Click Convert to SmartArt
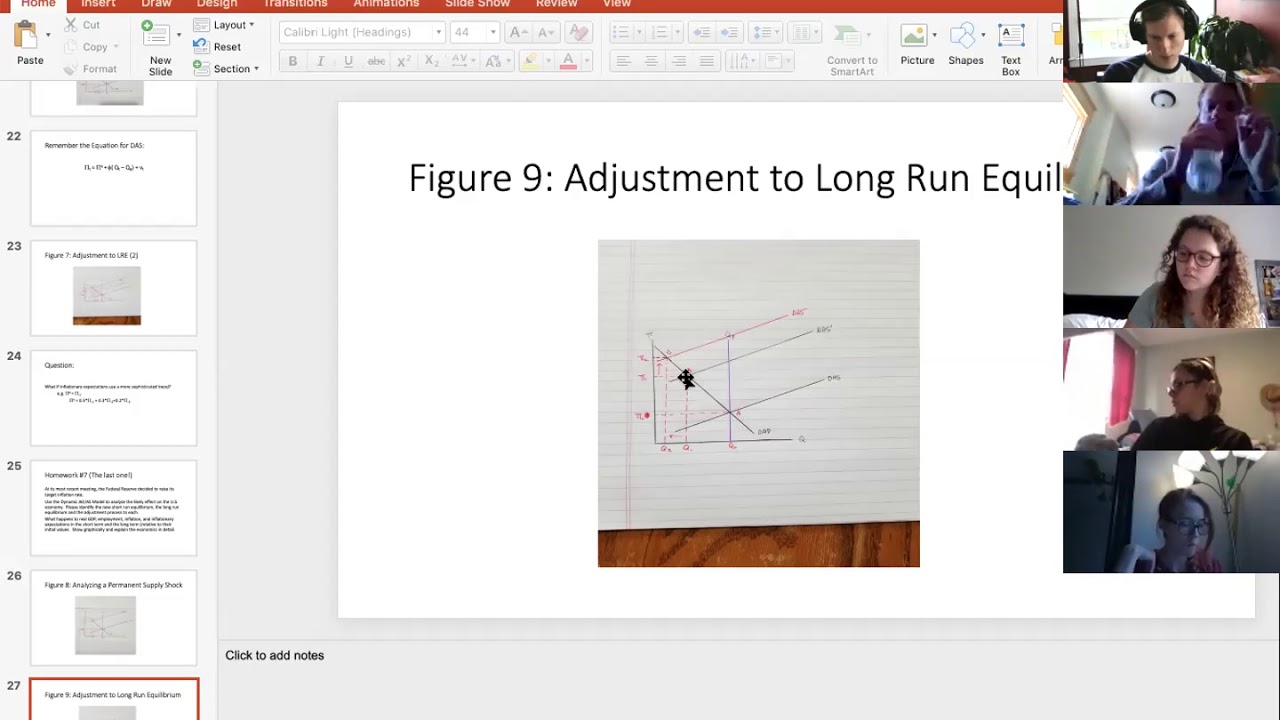Screen dimensions: 1280x720 (x=852, y=49)
